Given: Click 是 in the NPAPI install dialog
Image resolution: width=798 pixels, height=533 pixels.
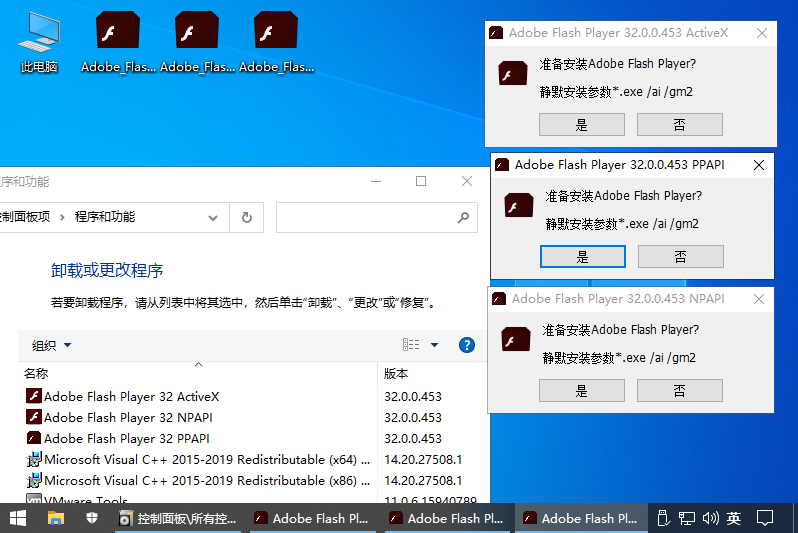Looking at the screenshot, I should click(581, 391).
